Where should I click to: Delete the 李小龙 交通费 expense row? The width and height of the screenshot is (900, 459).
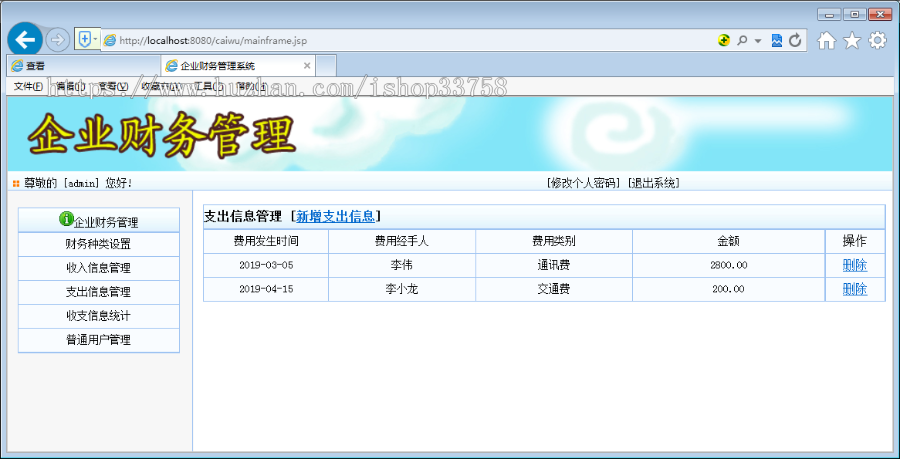855,290
